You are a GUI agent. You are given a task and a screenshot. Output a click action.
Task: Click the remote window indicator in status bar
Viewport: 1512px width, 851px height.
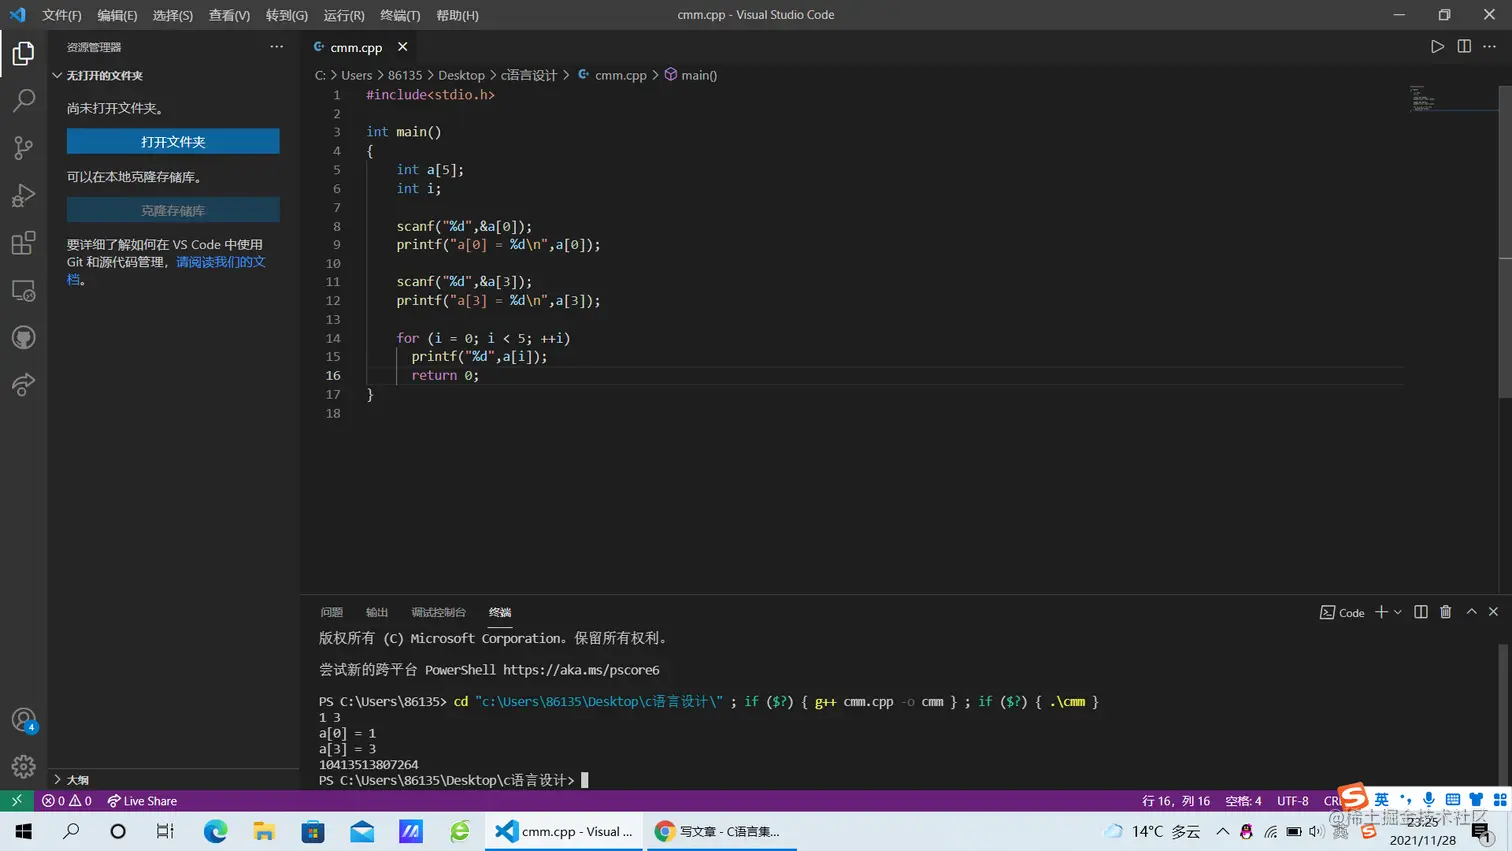click(16, 801)
